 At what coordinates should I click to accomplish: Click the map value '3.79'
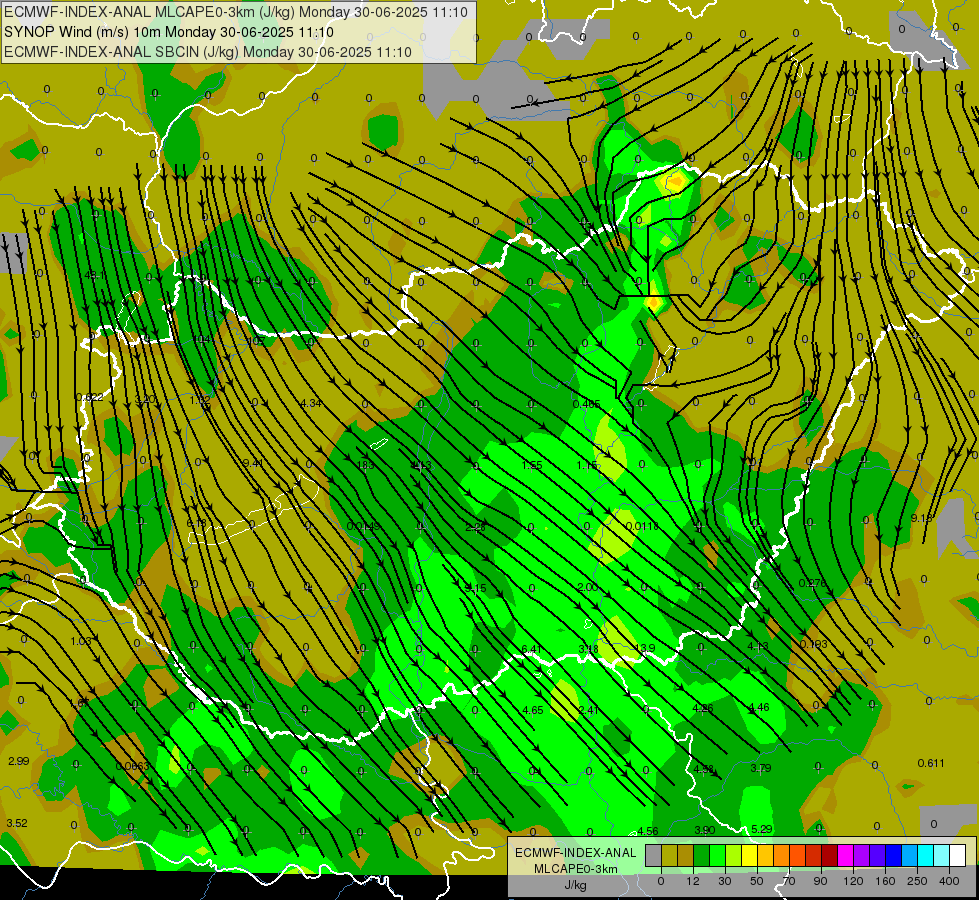point(761,768)
